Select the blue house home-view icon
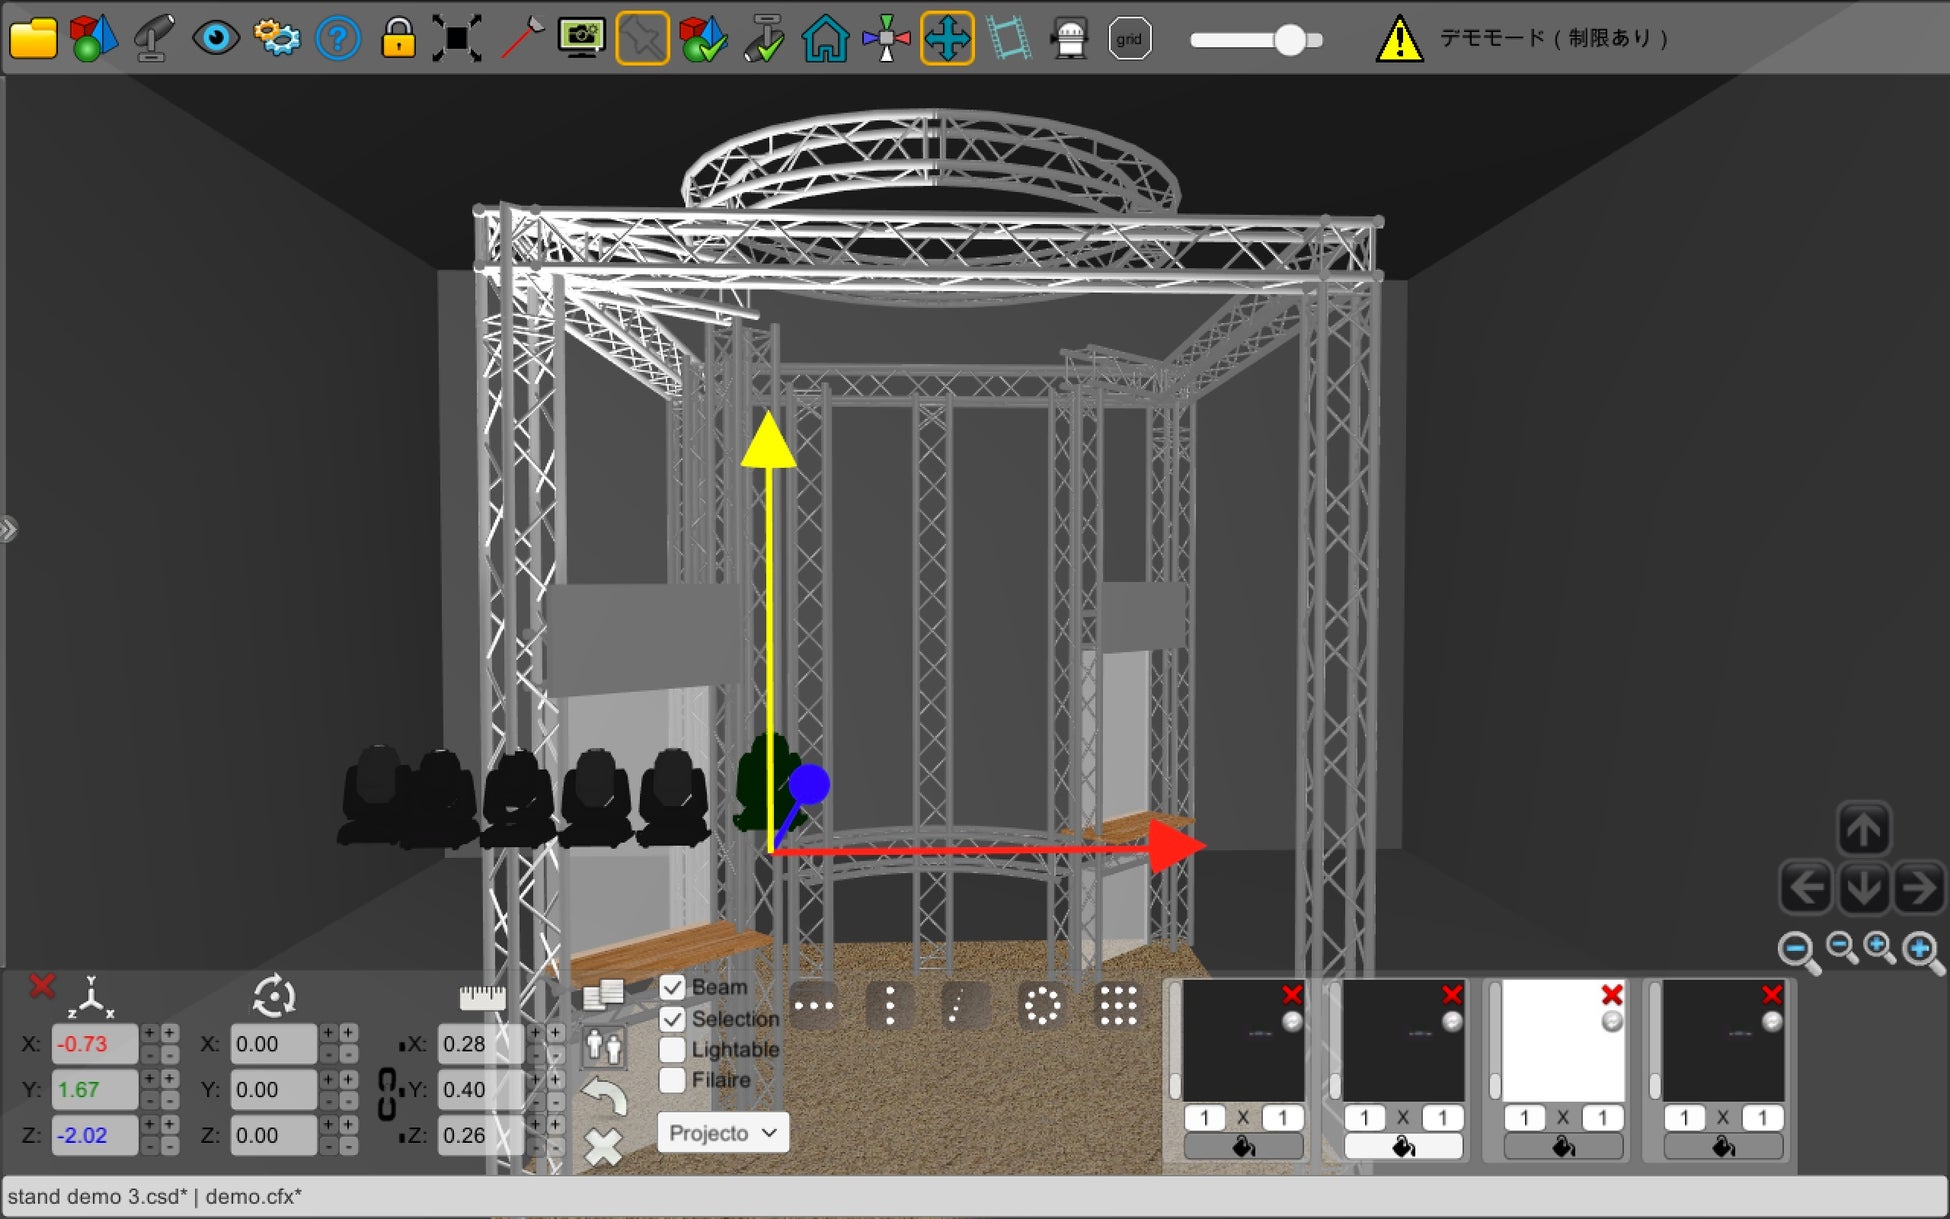This screenshot has width=1950, height=1219. (x=825, y=39)
